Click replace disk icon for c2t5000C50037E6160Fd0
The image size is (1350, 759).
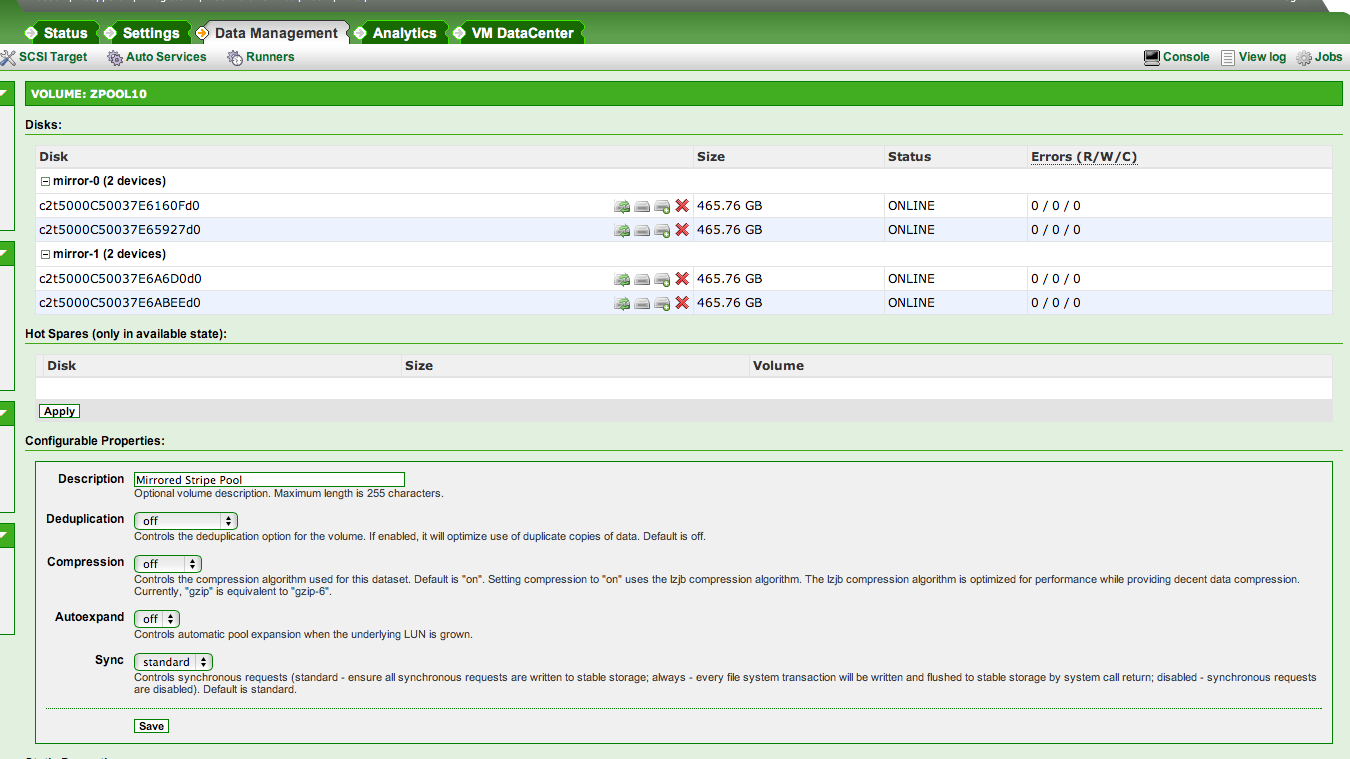pyautogui.click(x=622, y=206)
